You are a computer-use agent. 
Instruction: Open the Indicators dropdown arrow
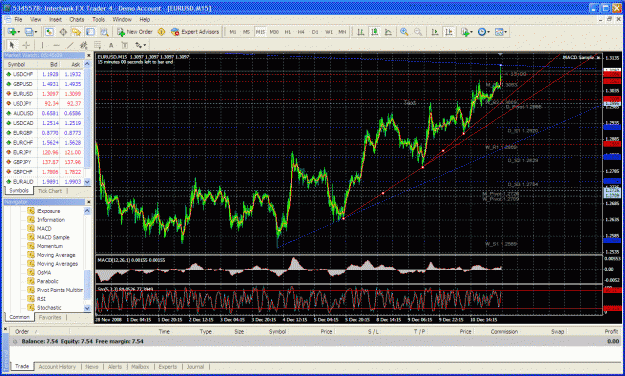point(472,32)
